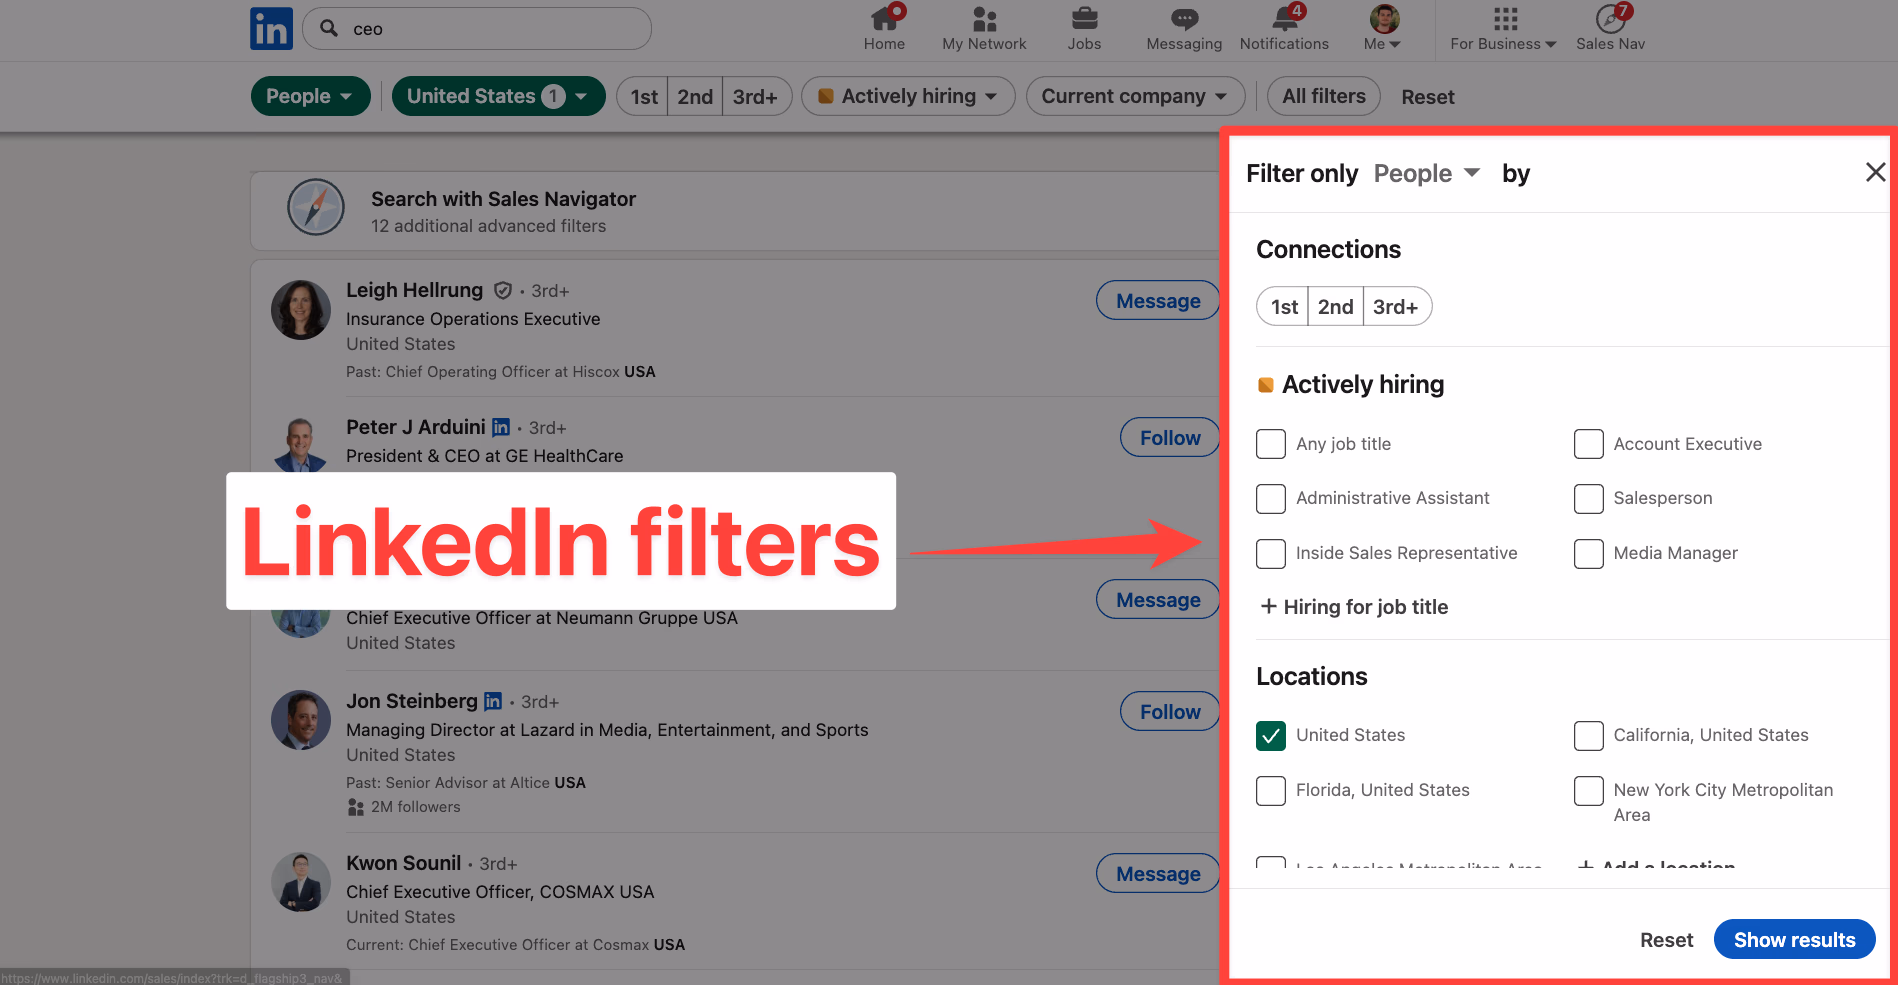The height and width of the screenshot is (985, 1898).
Task: Click the Sales Navigator compass icon
Action: (316, 208)
